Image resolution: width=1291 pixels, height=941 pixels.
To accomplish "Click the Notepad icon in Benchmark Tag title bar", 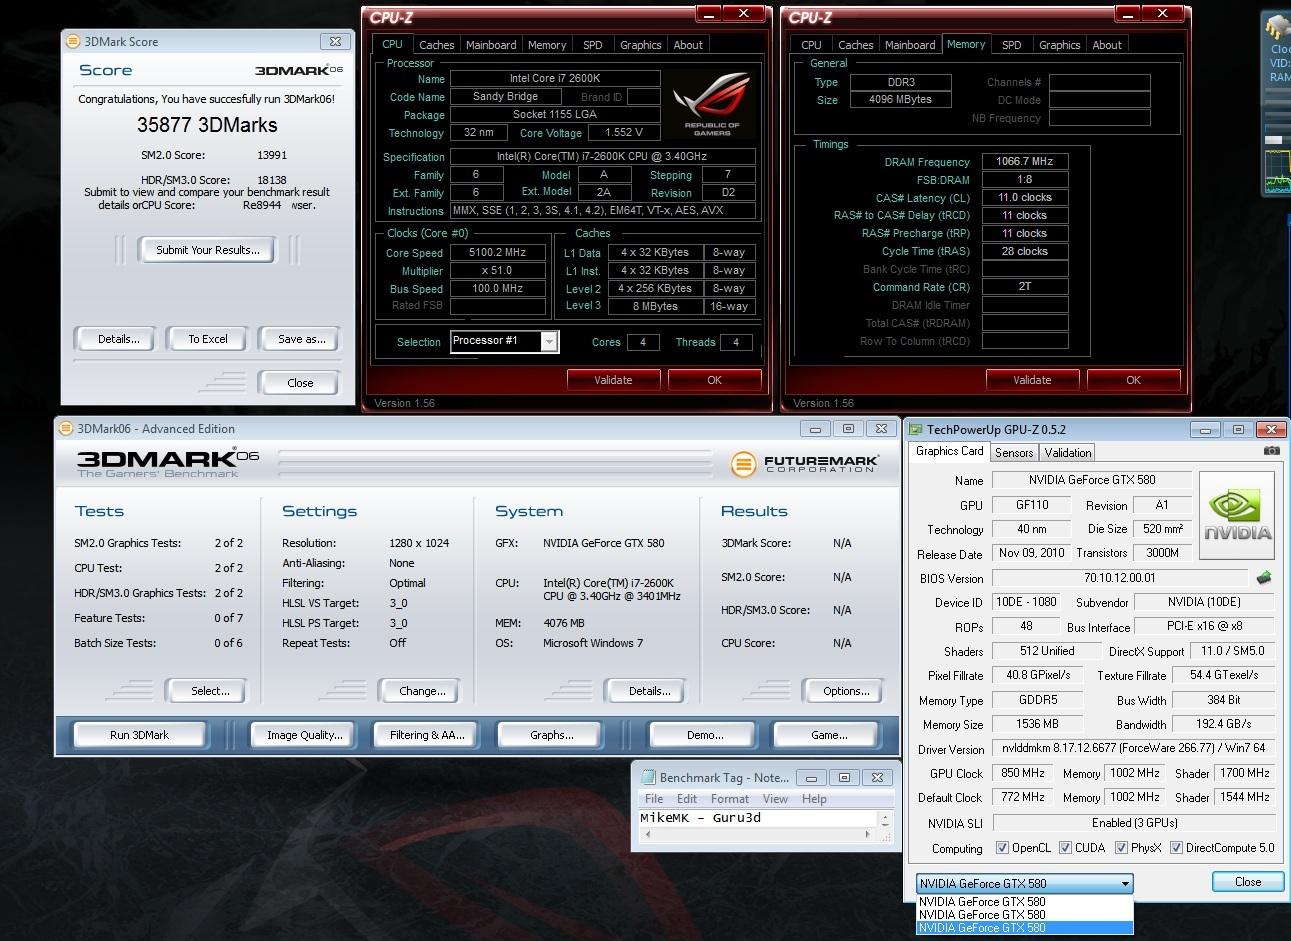I will (647, 777).
